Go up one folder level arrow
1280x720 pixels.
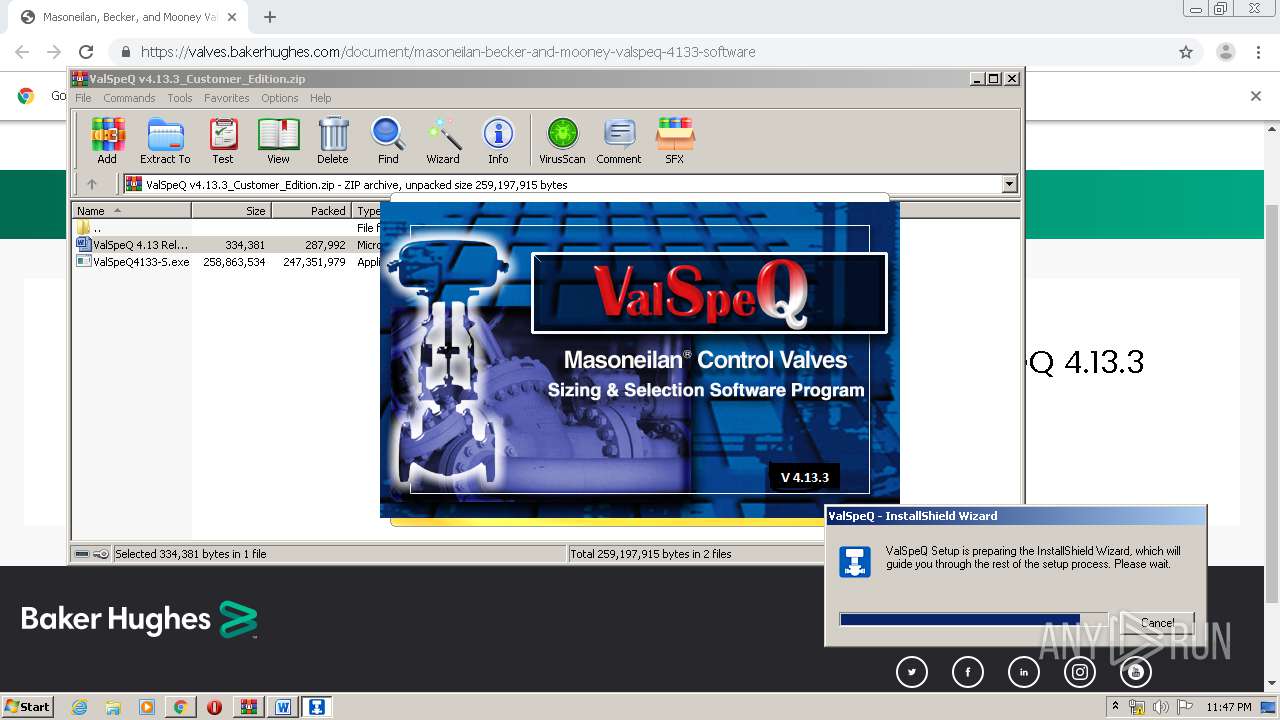point(92,184)
